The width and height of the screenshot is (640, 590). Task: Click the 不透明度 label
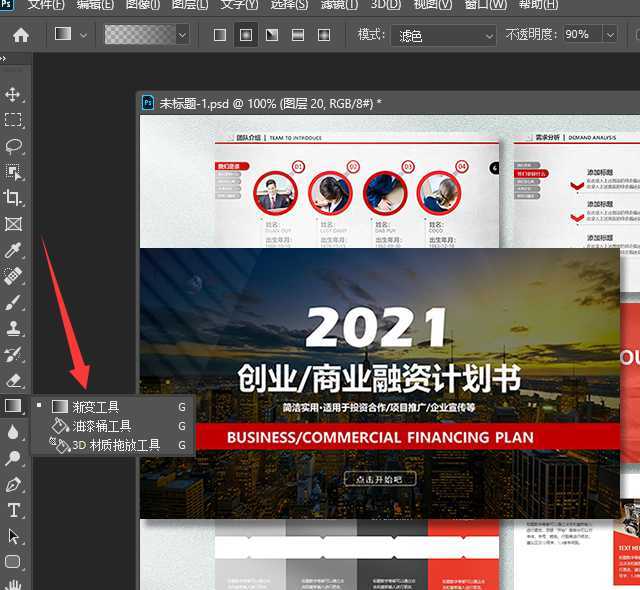[531, 34]
